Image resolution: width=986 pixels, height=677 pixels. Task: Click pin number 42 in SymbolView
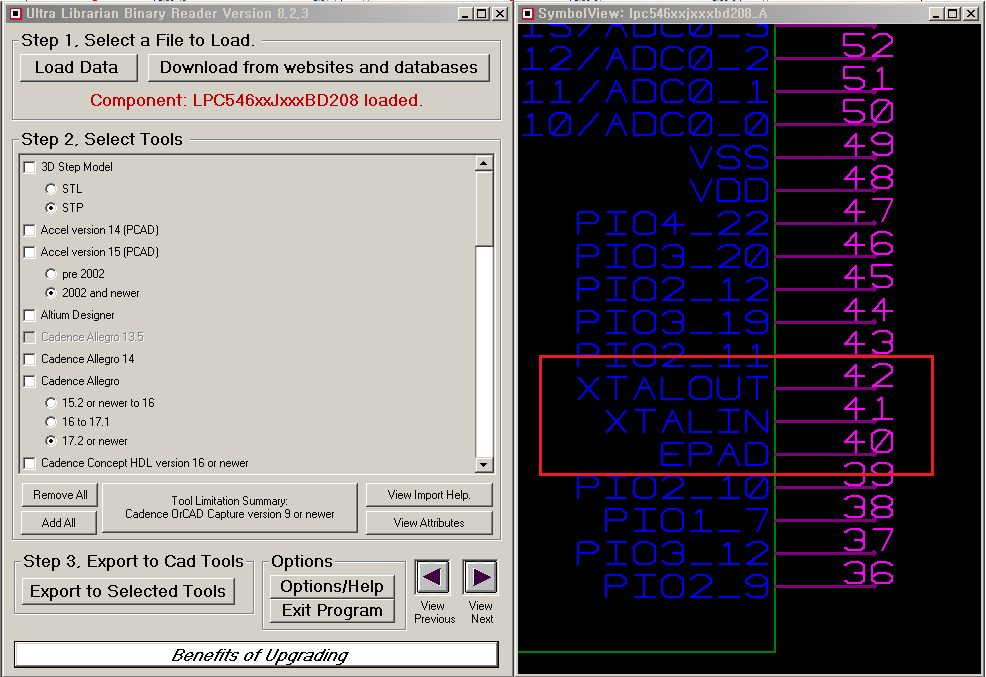click(868, 376)
